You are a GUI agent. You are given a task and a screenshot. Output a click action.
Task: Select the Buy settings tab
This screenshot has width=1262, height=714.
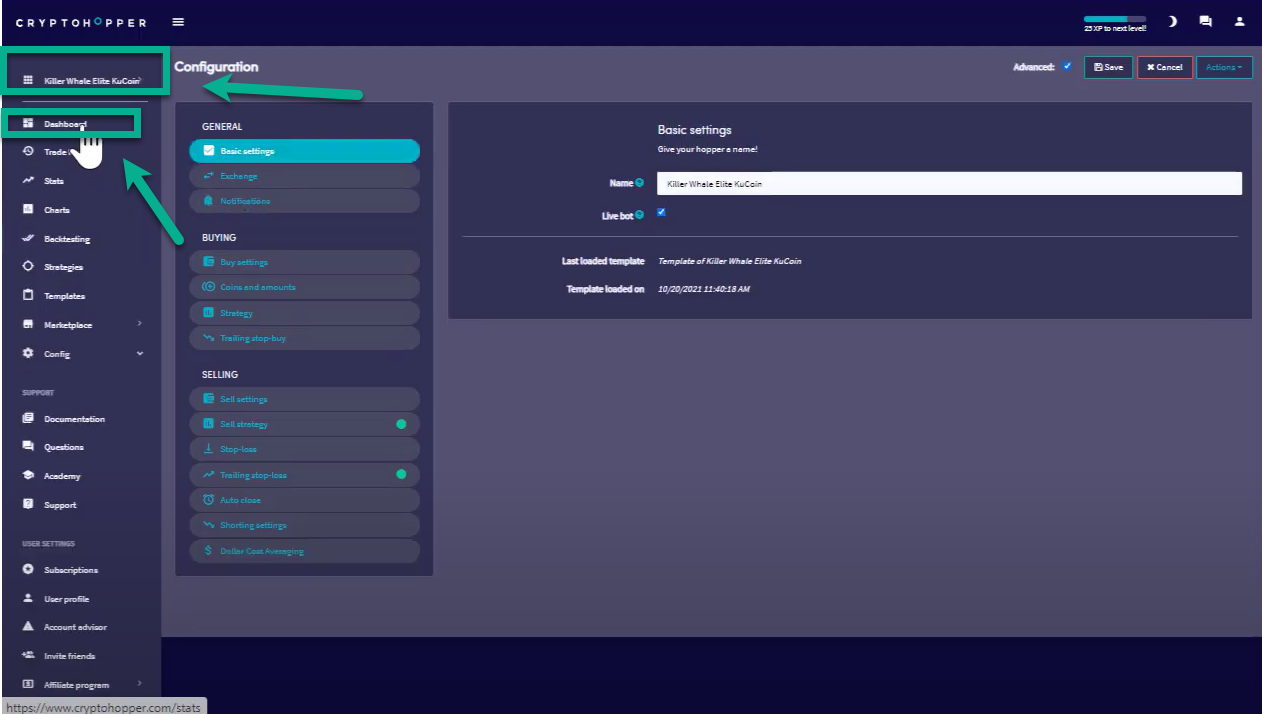[x=304, y=262]
